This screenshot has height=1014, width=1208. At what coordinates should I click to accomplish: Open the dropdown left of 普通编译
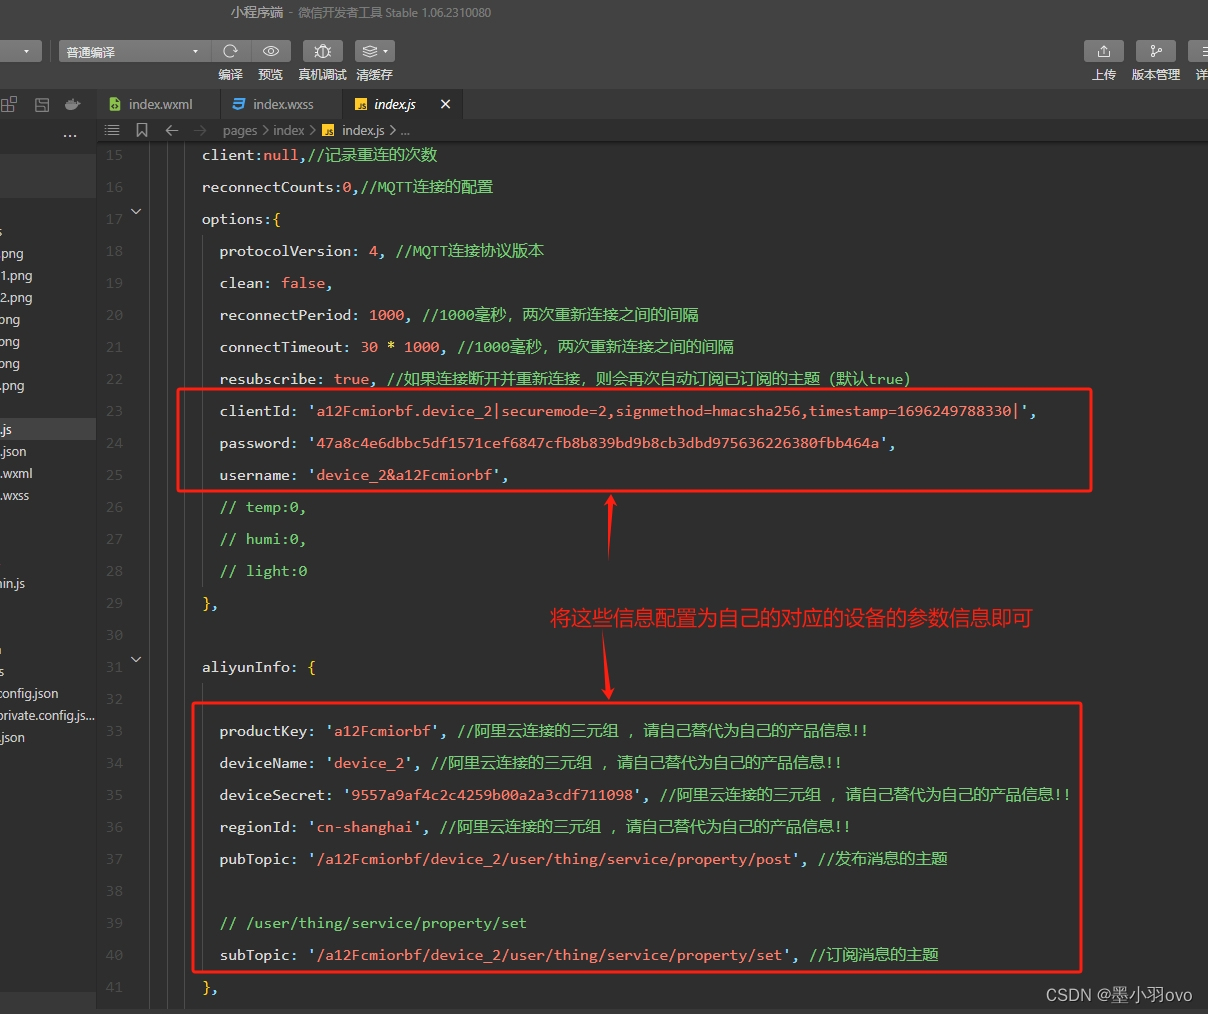pos(20,51)
